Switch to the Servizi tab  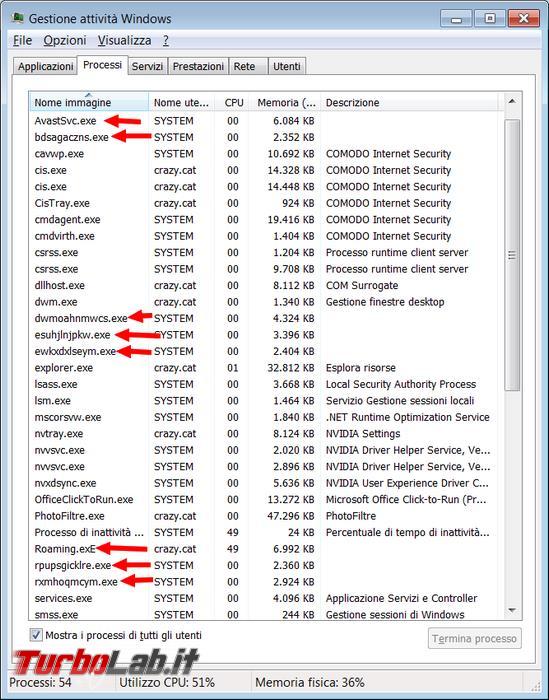point(147,67)
